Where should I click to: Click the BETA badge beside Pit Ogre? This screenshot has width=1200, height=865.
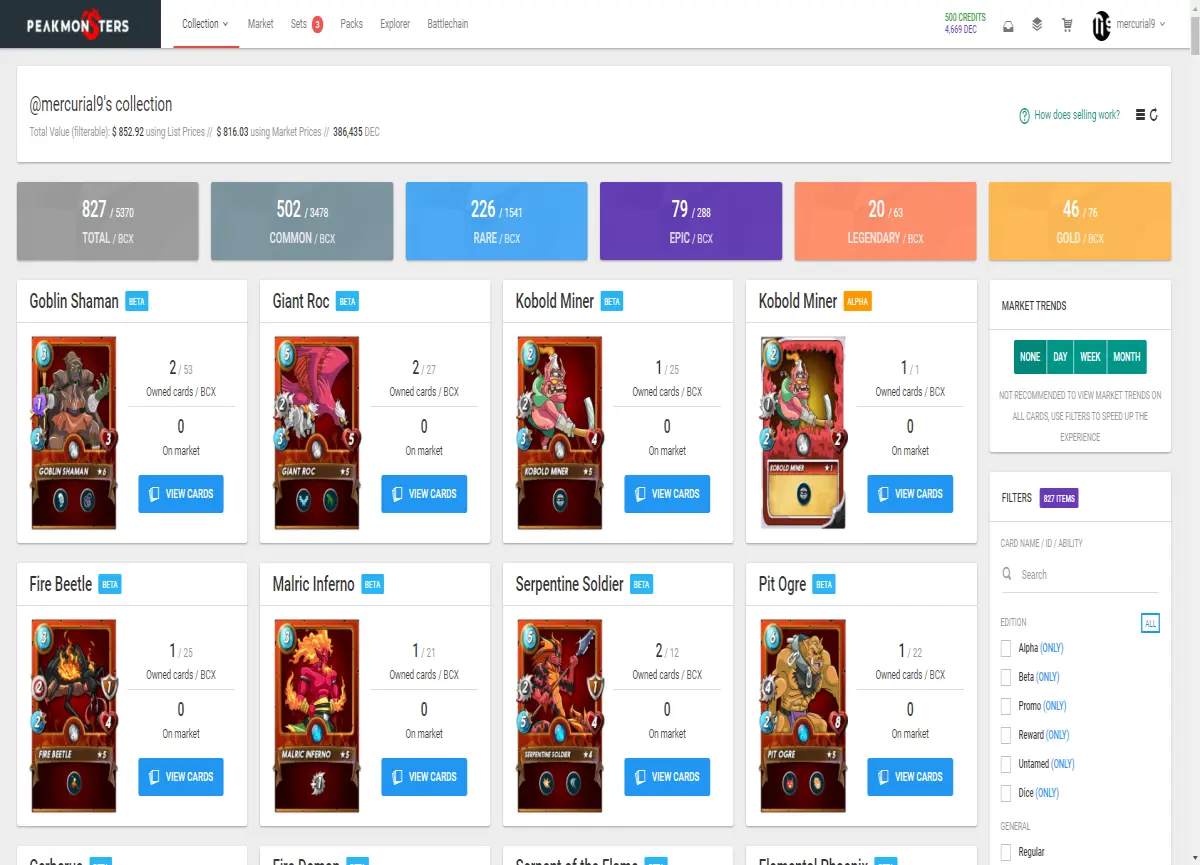[x=824, y=584]
